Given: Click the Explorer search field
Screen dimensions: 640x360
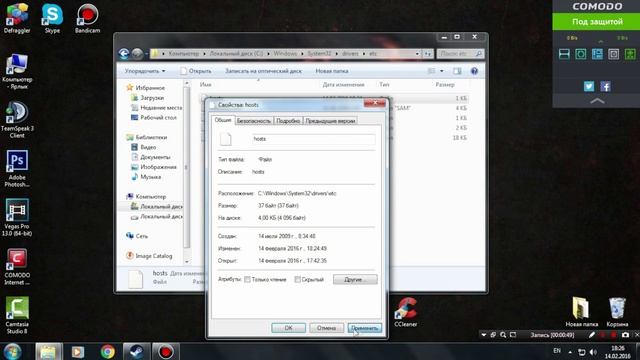Looking at the screenshot, I should point(460,53).
